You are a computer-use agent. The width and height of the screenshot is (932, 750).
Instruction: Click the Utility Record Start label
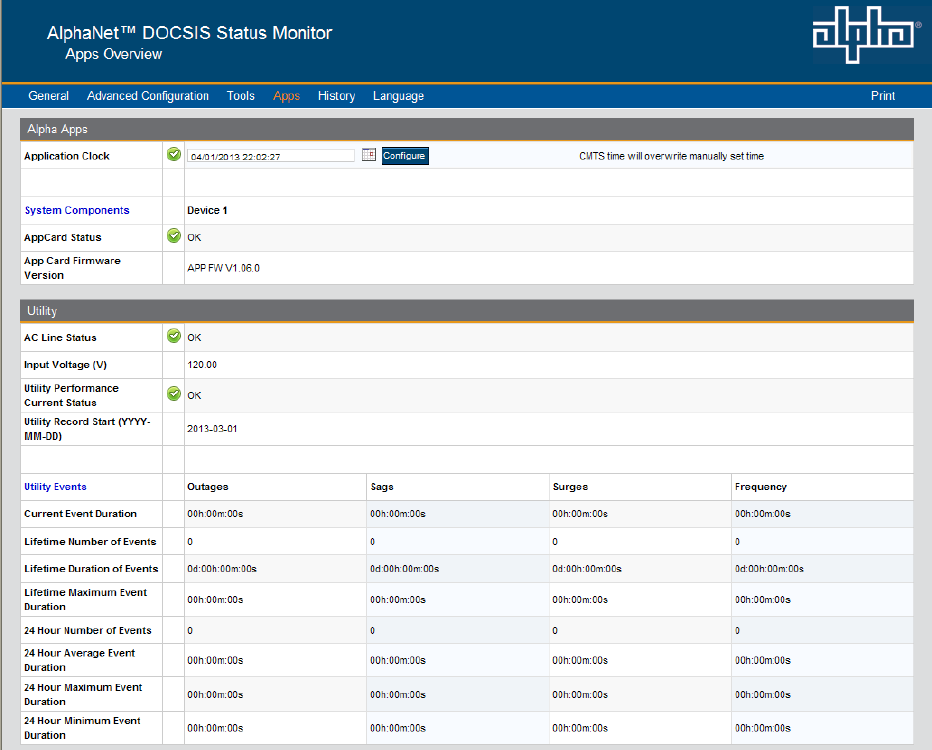(x=87, y=428)
